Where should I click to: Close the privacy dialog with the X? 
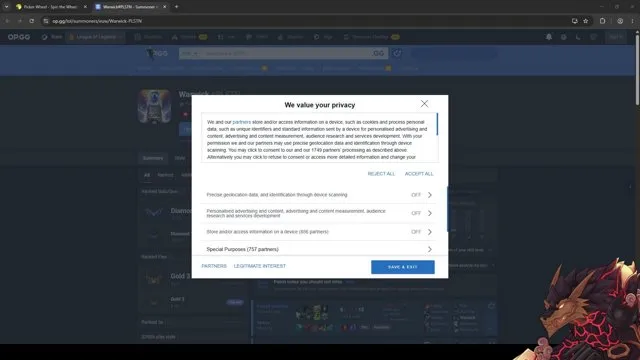(x=424, y=104)
